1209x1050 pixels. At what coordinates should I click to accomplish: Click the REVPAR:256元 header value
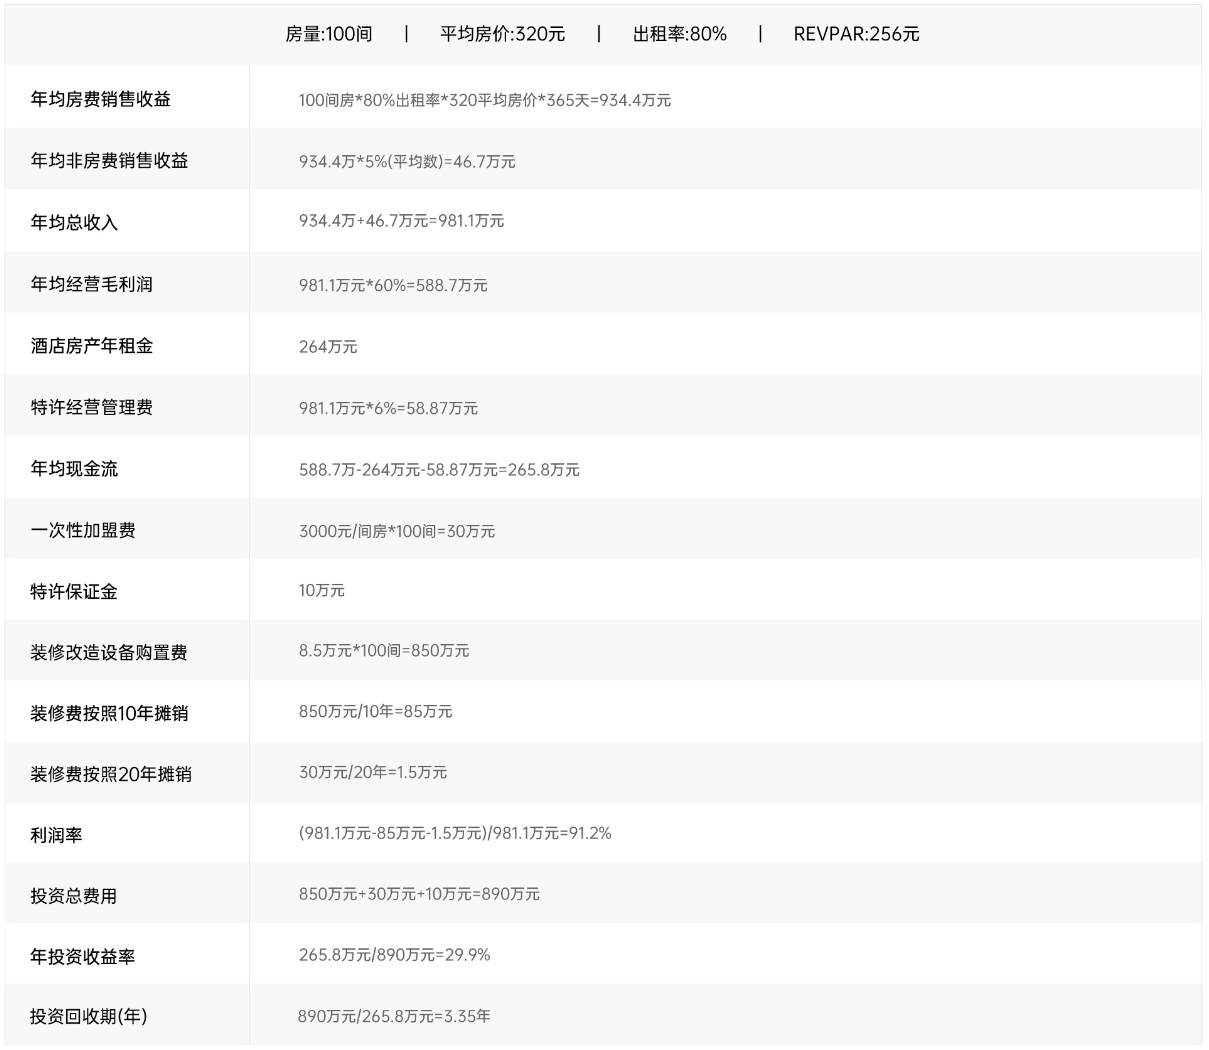pyautogui.click(x=856, y=34)
